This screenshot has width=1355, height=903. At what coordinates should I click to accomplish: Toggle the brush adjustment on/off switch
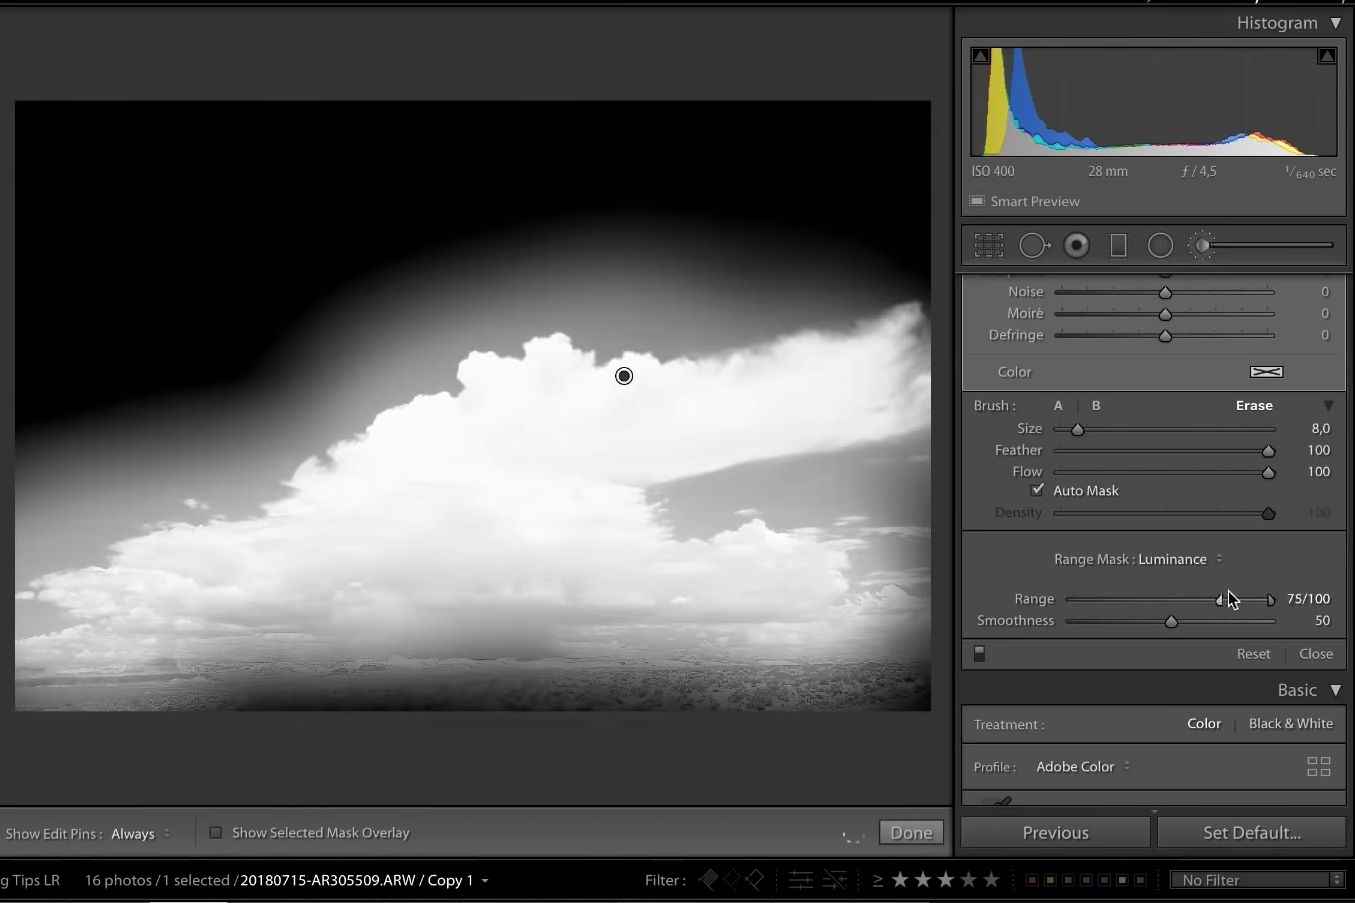(980, 653)
